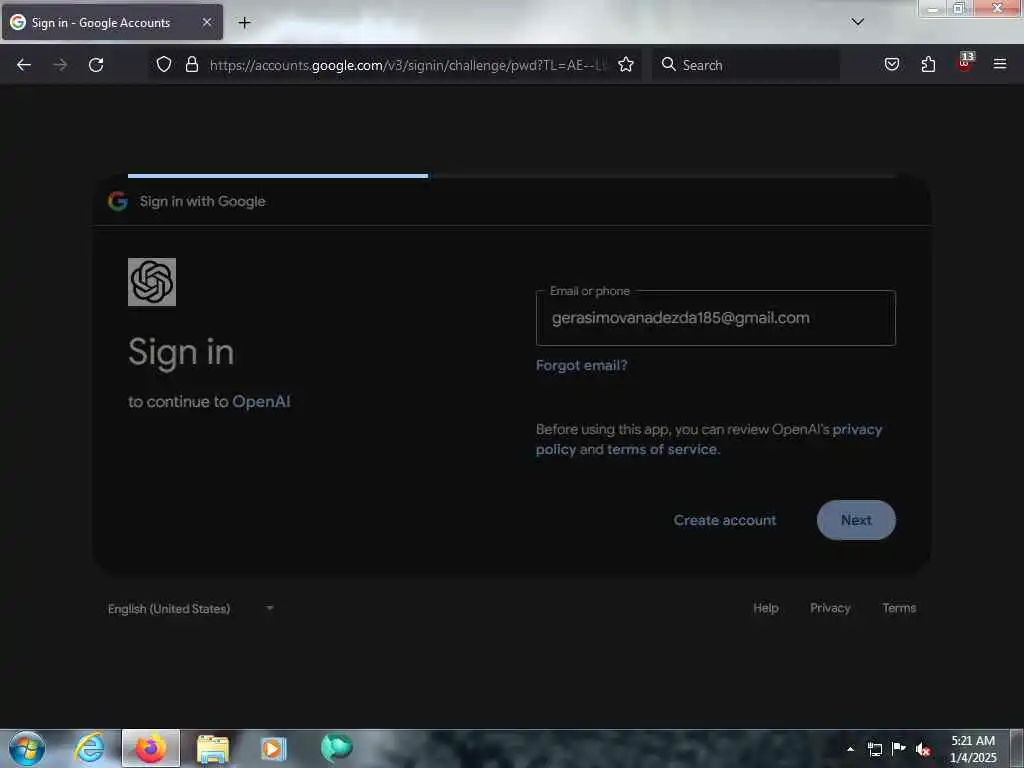This screenshot has height=768, width=1024.
Task: Open a new tab with plus button
Action: tap(244, 23)
